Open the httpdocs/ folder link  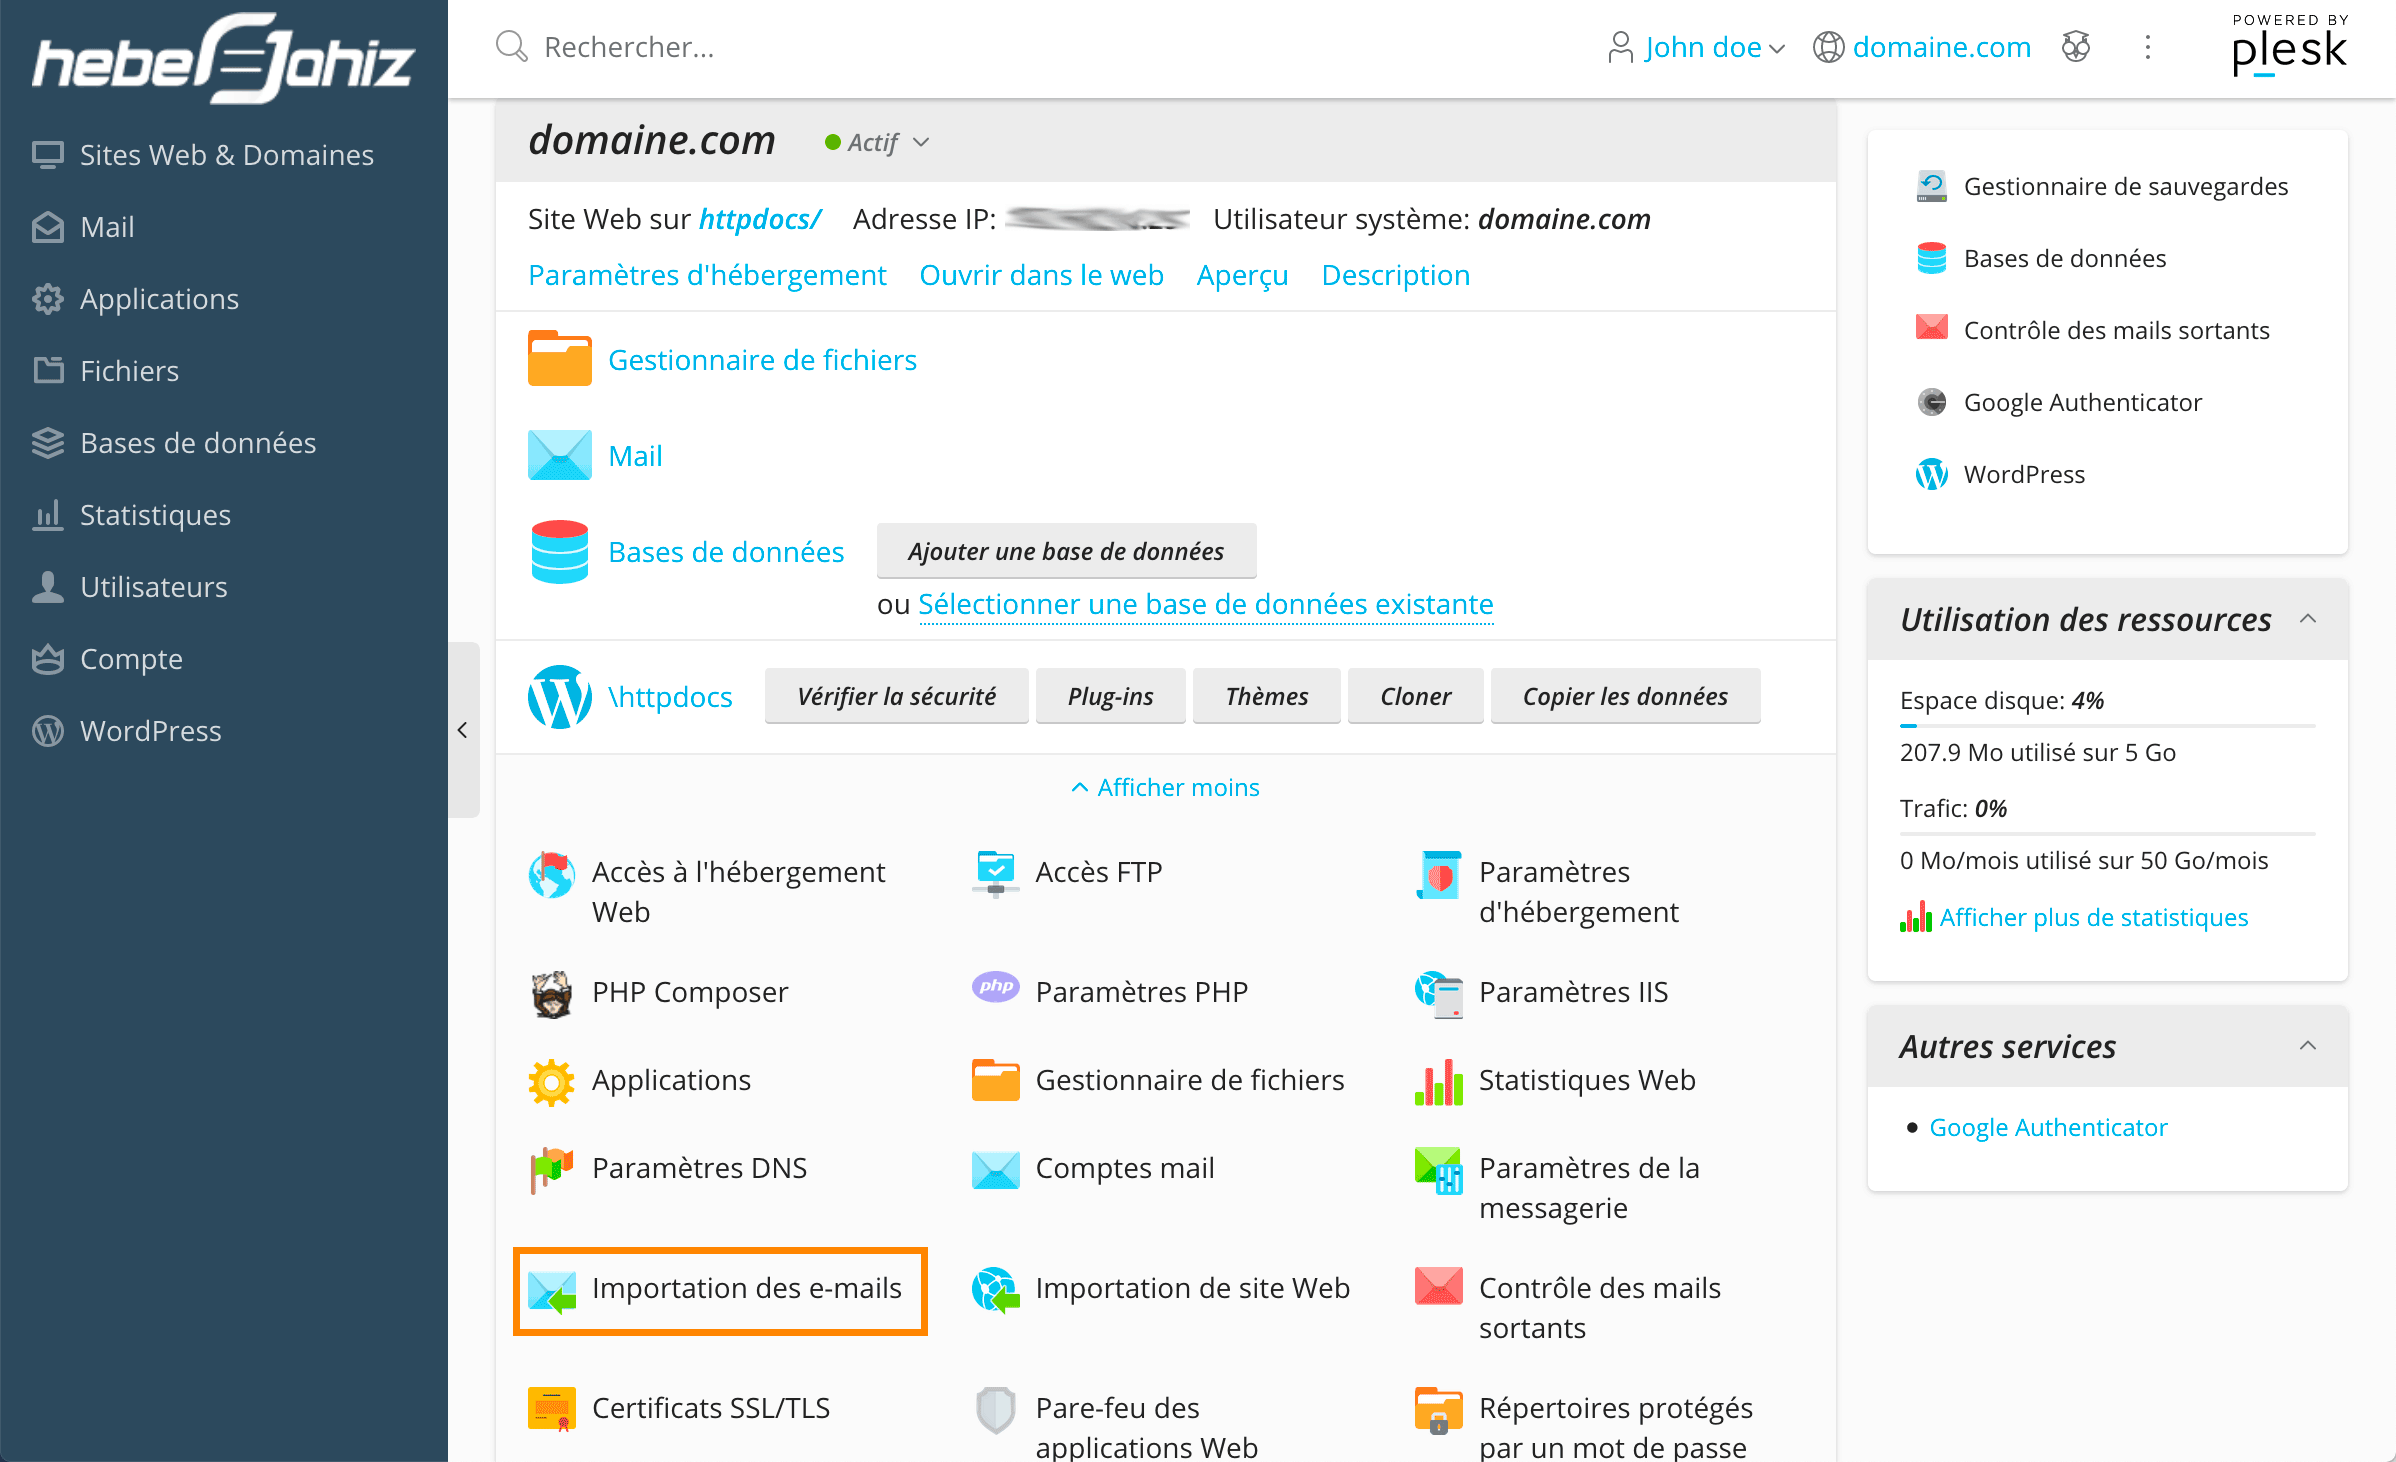pos(760,219)
